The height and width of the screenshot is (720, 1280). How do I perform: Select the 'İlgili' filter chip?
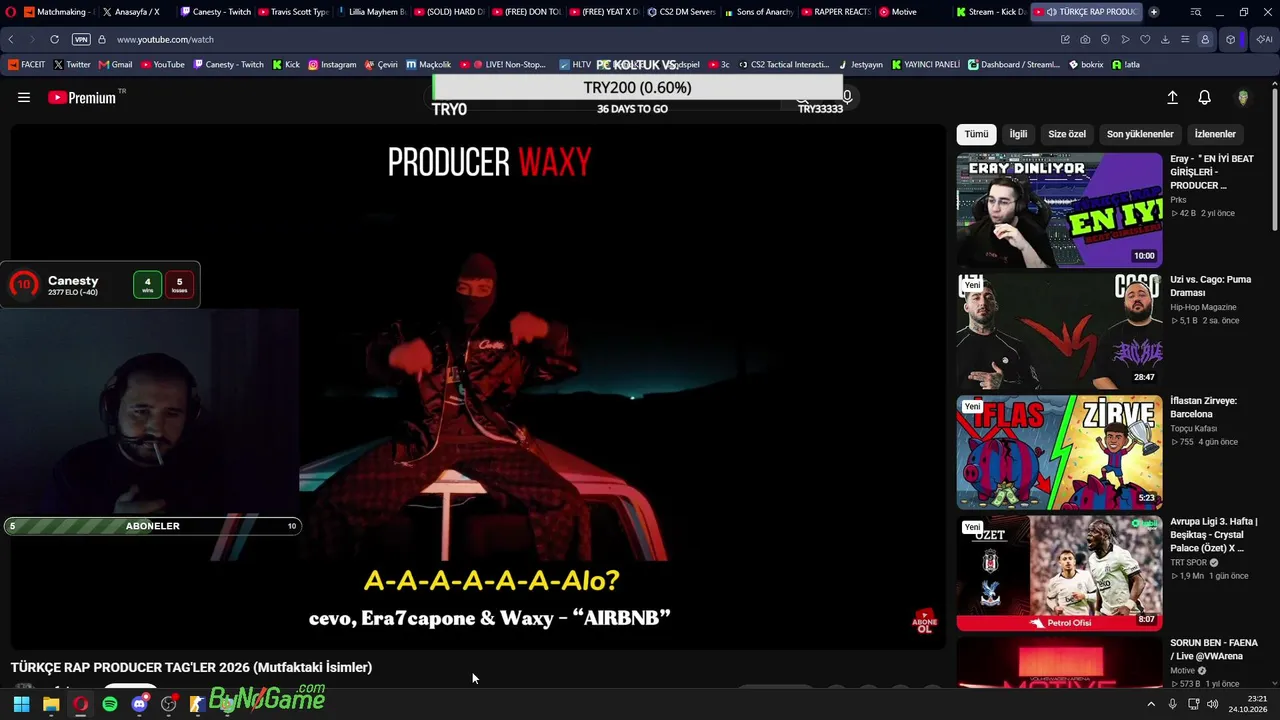tap(1018, 134)
